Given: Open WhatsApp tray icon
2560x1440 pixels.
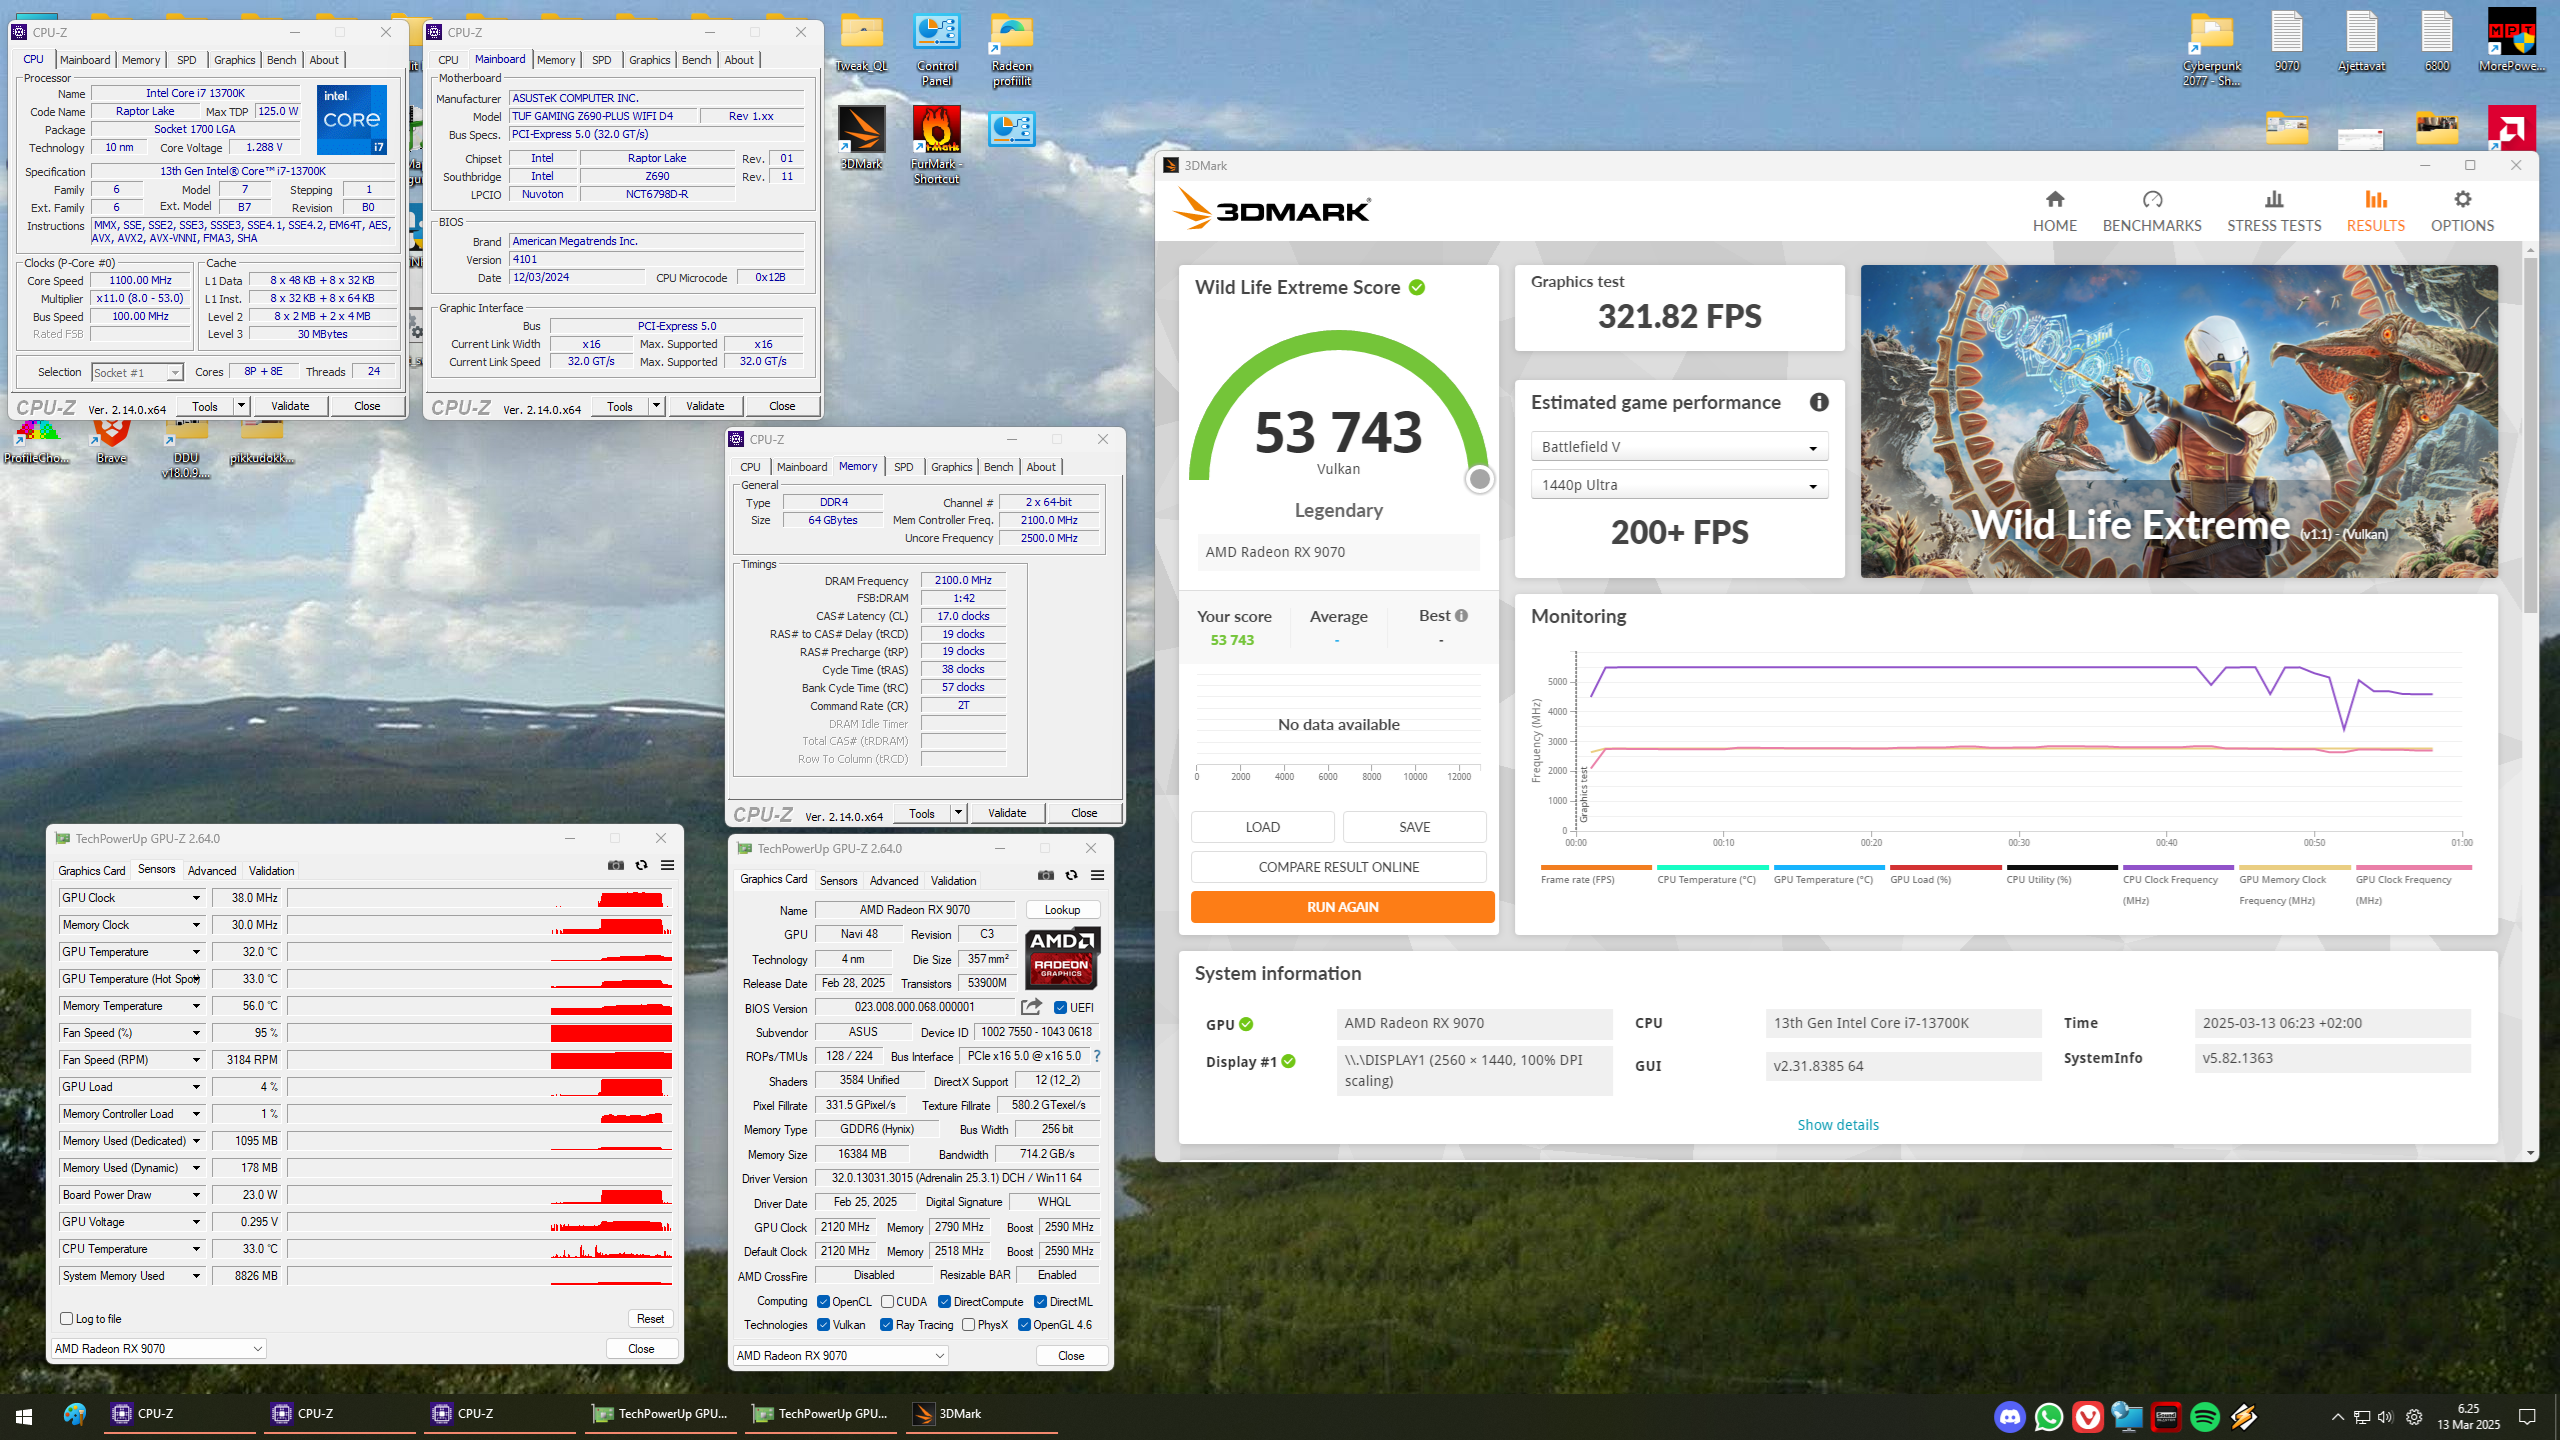Looking at the screenshot, I should [2048, 1417].
